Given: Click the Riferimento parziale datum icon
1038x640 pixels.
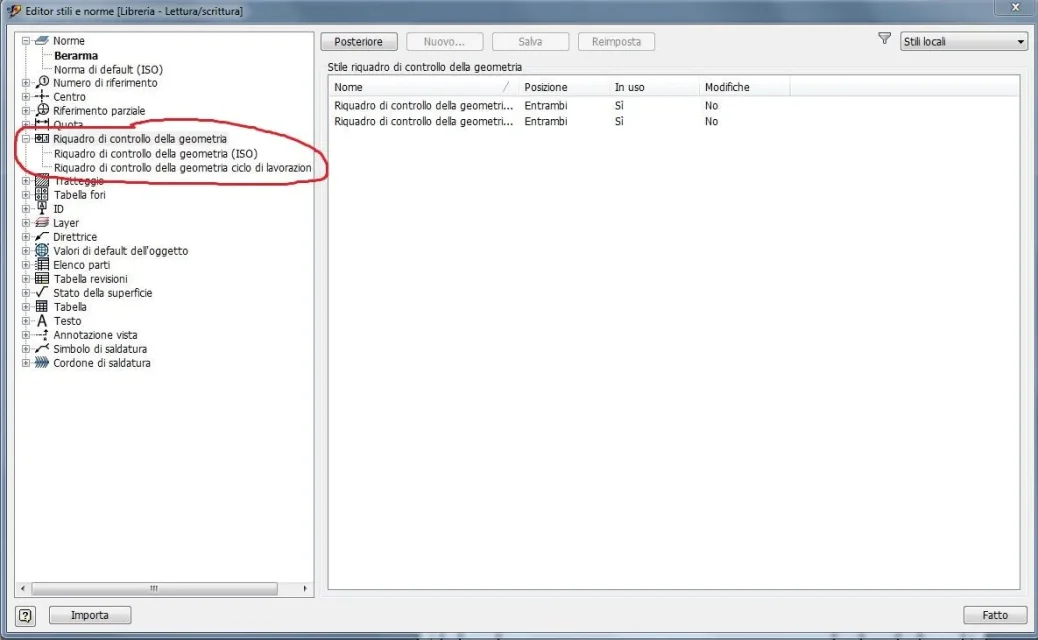Looking at the screenshot, I should [x=42, y=110].
